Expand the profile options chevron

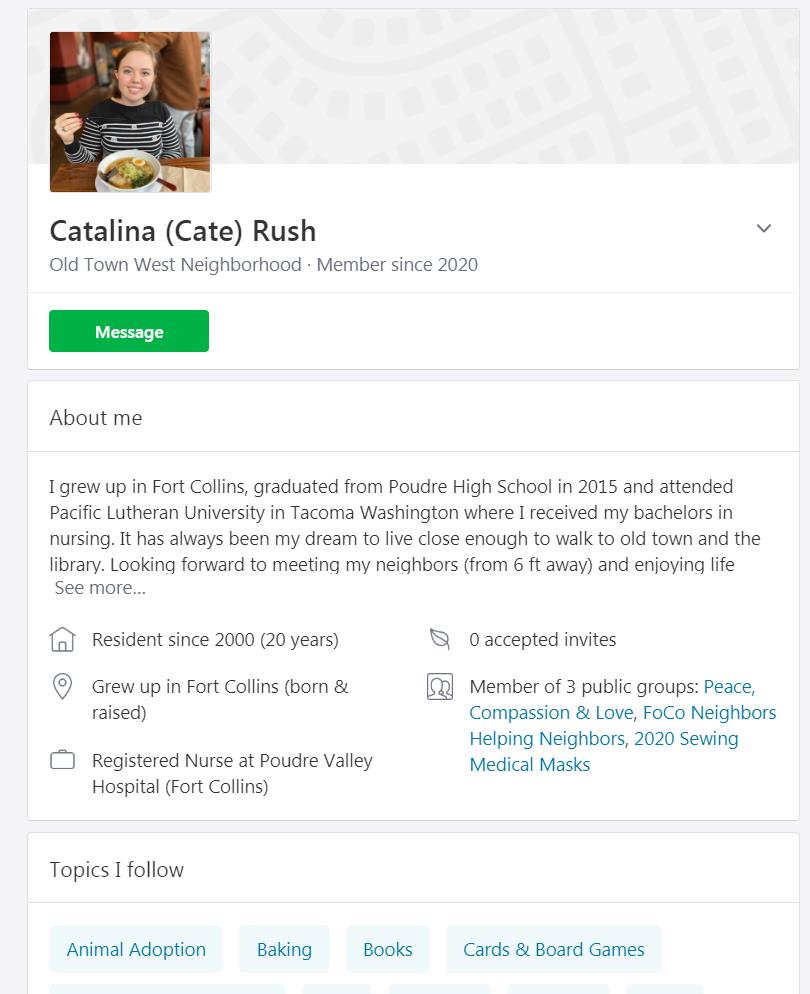(764, 229)
